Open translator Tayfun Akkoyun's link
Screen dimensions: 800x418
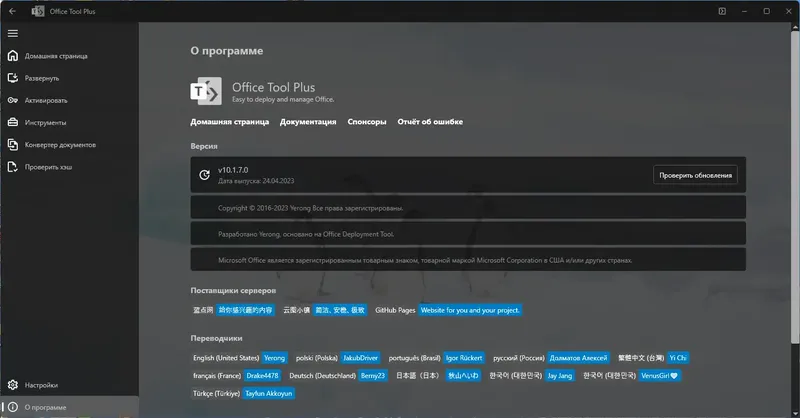269,394
